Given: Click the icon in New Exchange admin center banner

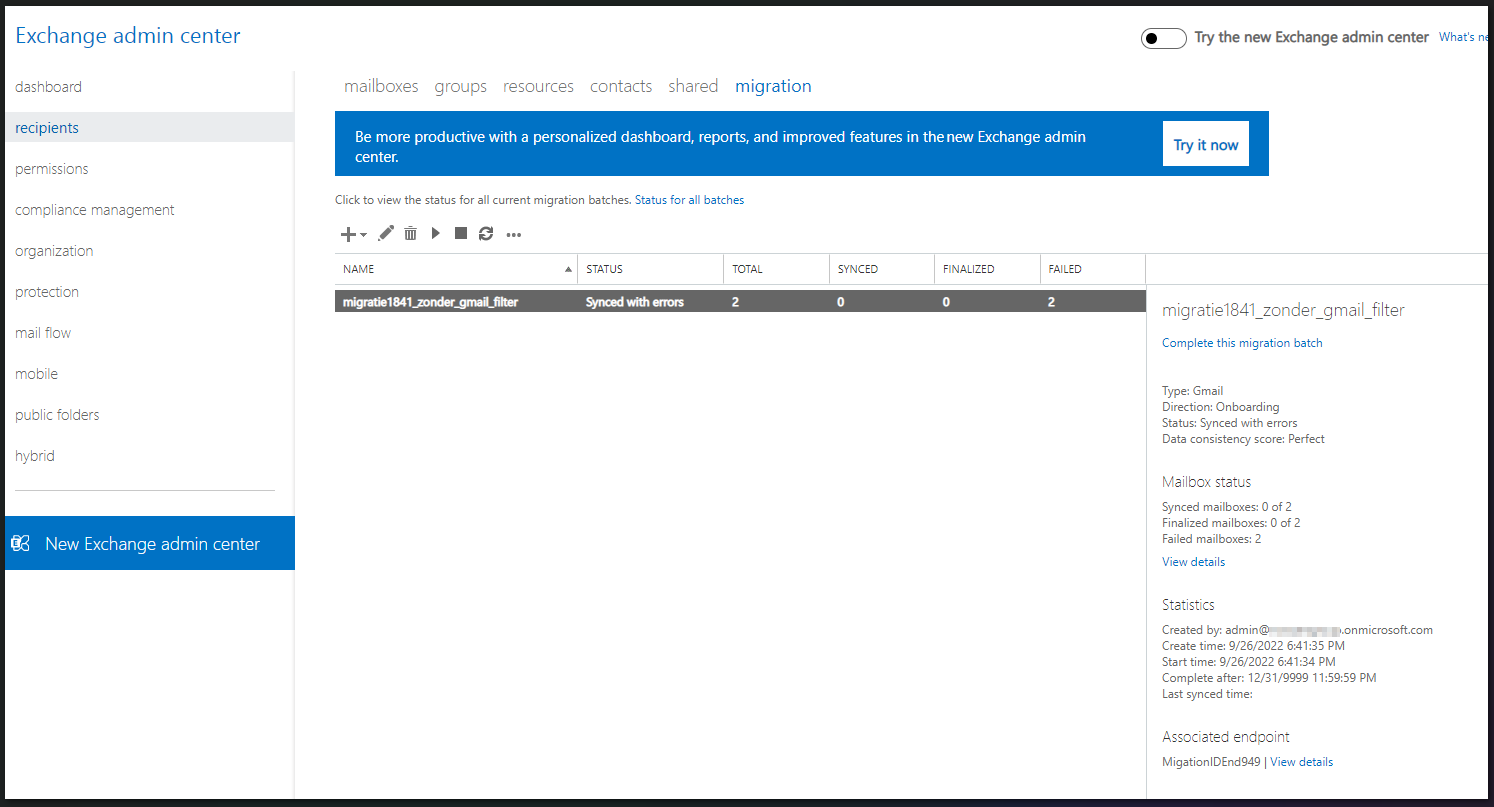Looking at the screenshot, I should 20,544.
